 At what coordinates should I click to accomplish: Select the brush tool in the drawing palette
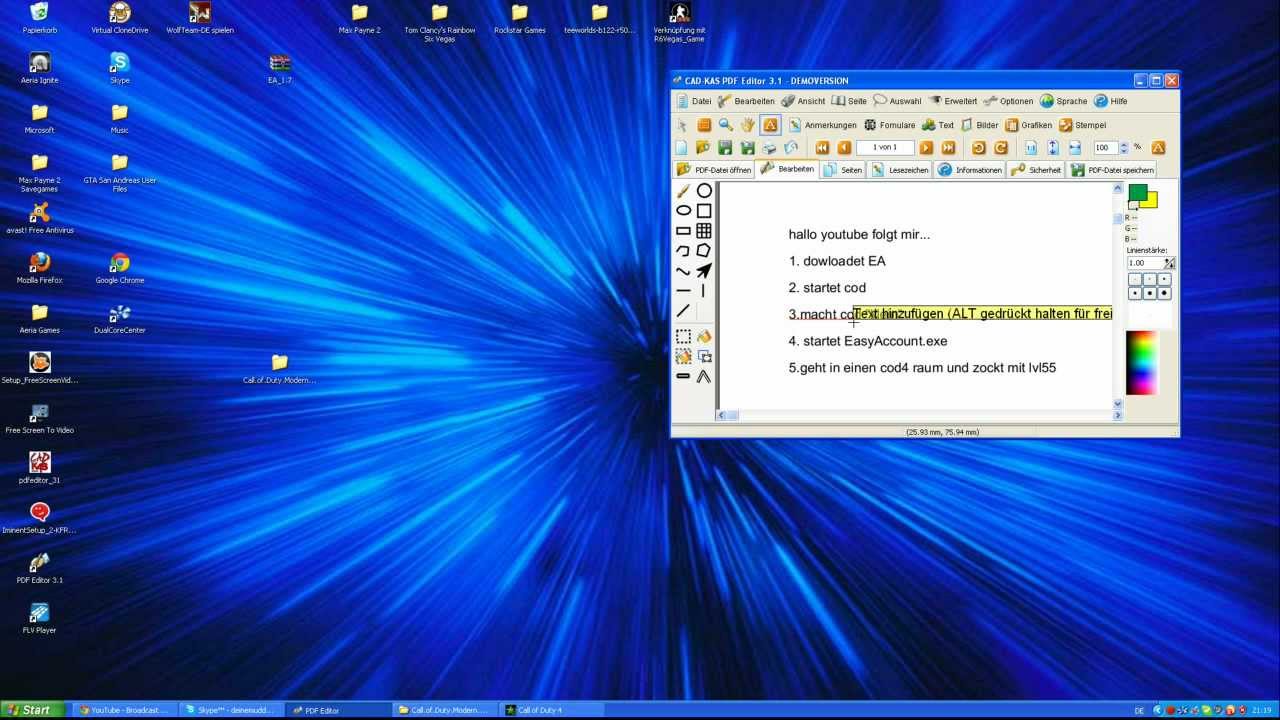[684, 190]
